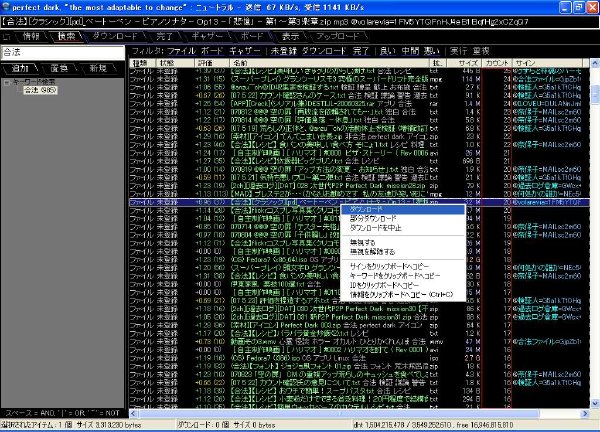Viewport: 600px width, 432px height.
Task: Select the DESTIJL-20060325.rar row
Action: click(x=359, y=103)
